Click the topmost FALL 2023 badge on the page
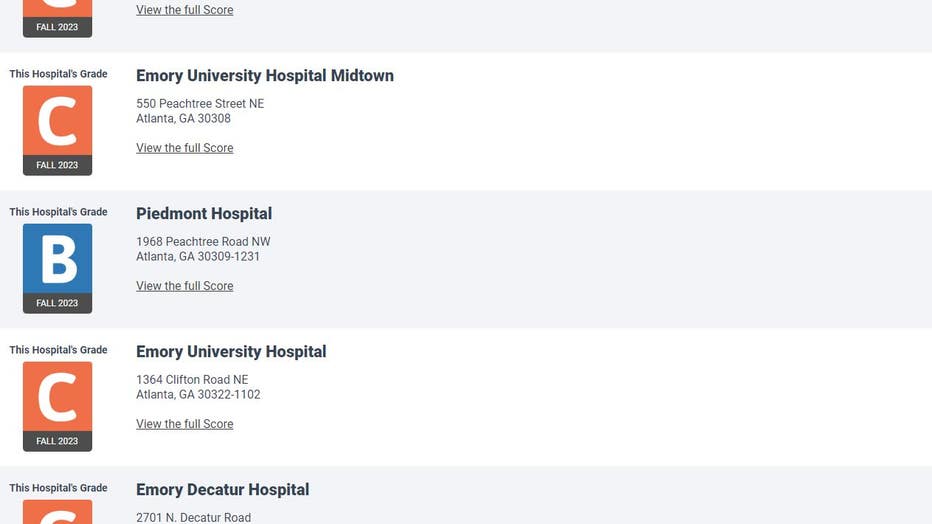Image resolution: width=932 pixels, height=524 pixels. tap(58, 27)
